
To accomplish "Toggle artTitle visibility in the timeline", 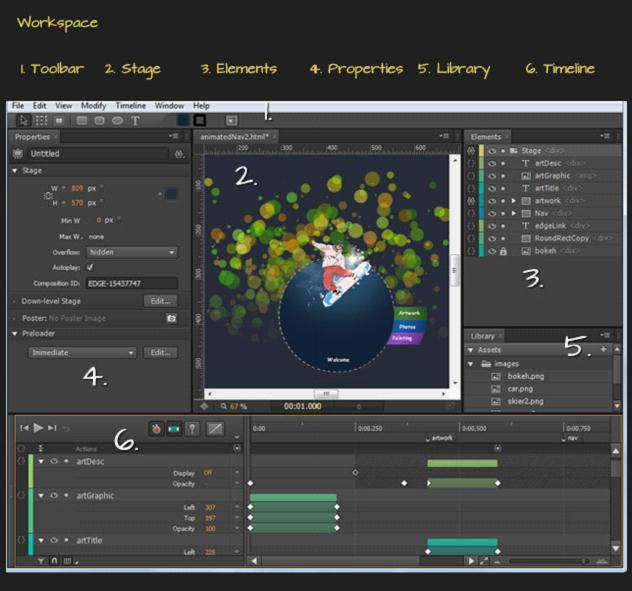I will [54, 540].
